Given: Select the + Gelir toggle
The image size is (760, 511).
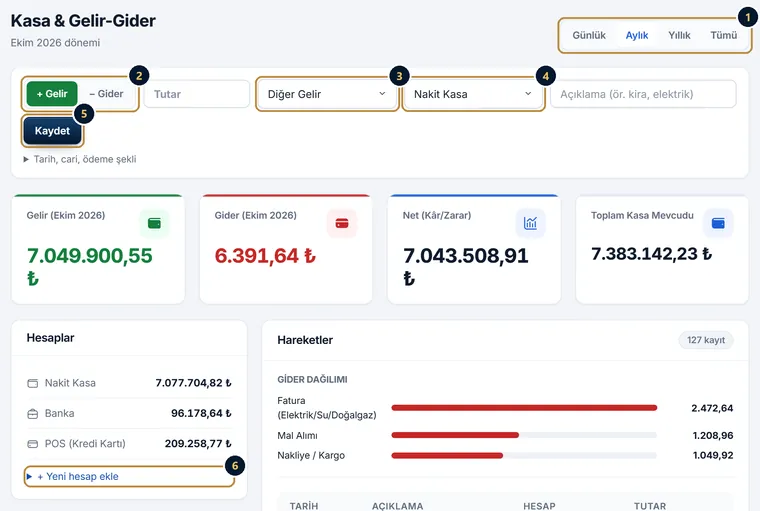Looking at the screenshot, I should click(52, 94).
